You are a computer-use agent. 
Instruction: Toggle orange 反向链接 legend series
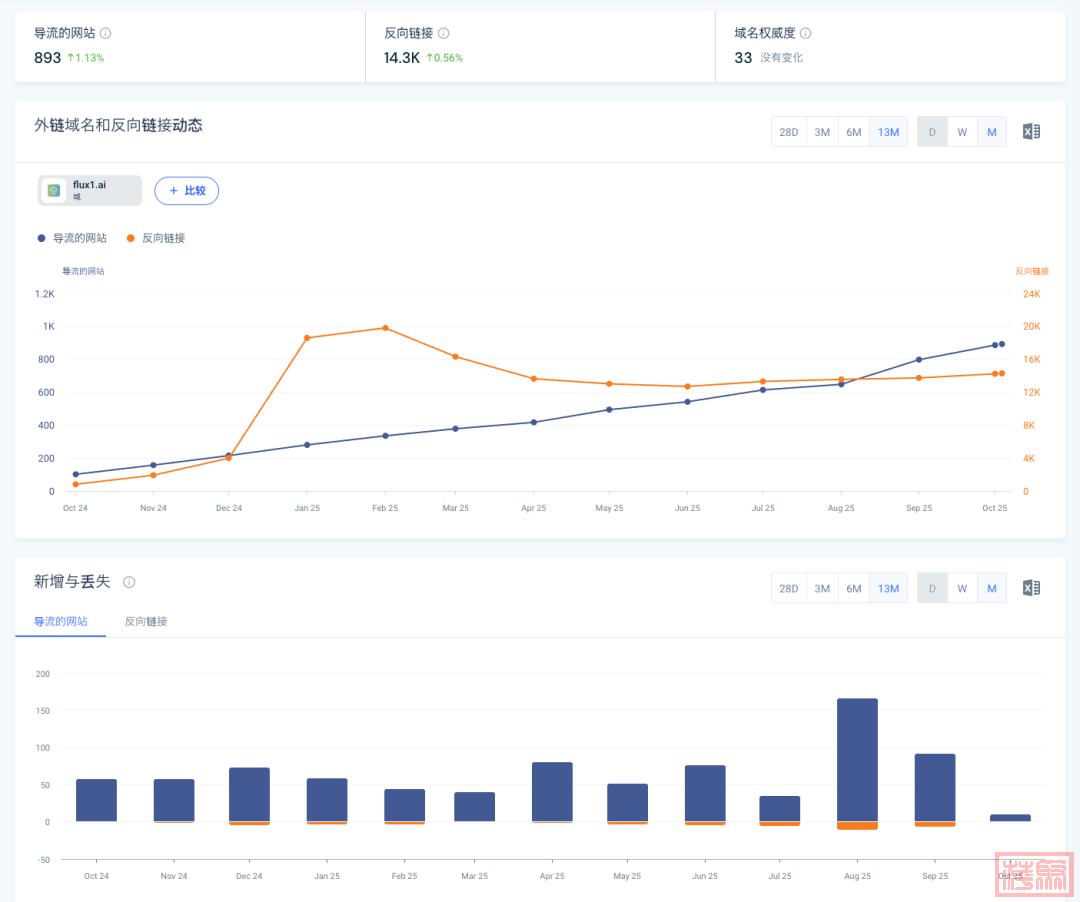click(x=156, y=238)
